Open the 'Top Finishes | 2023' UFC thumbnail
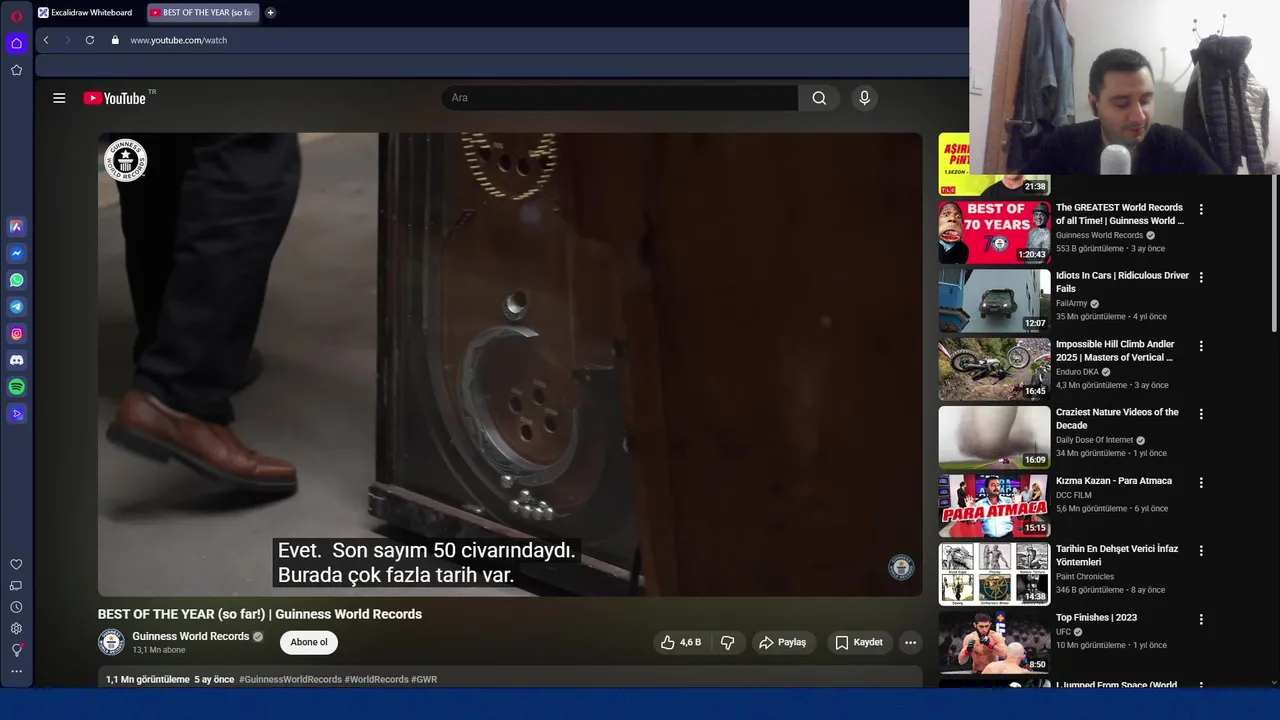 pos(994,643)
